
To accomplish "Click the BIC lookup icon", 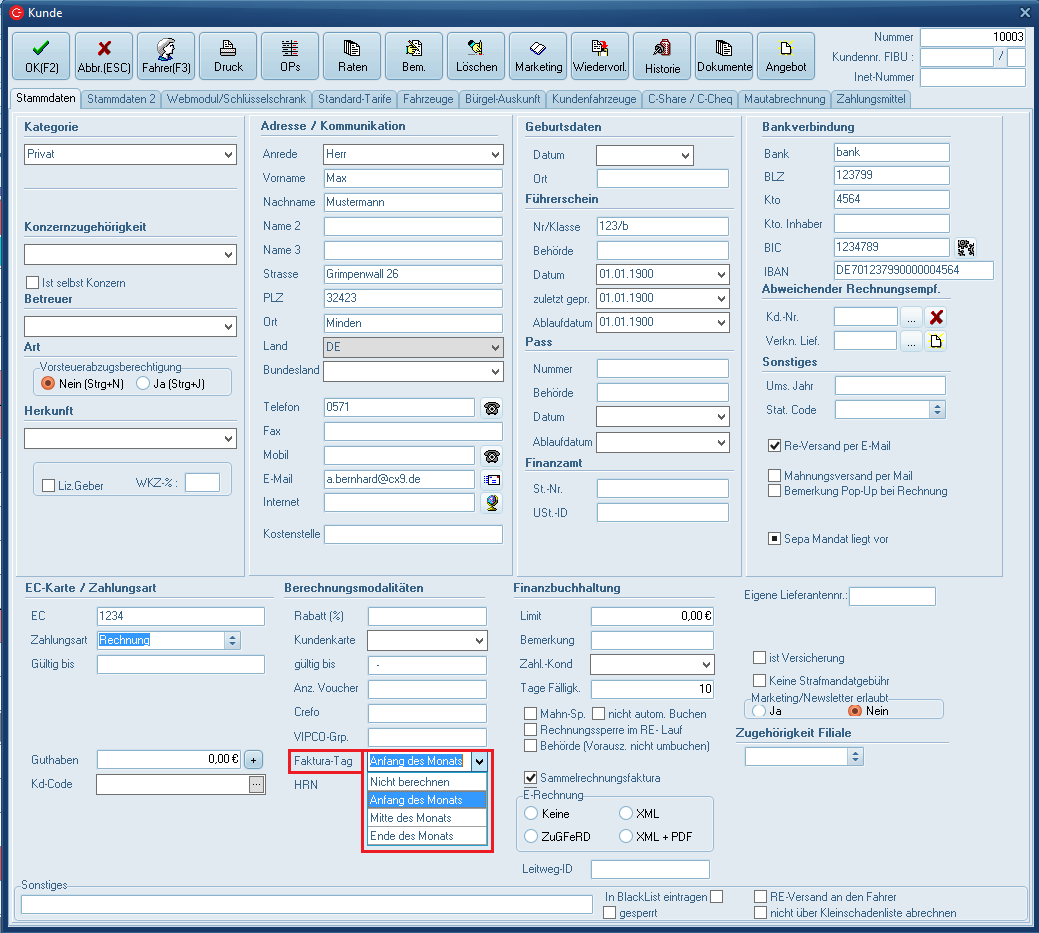I will click(x=965, y=247).
